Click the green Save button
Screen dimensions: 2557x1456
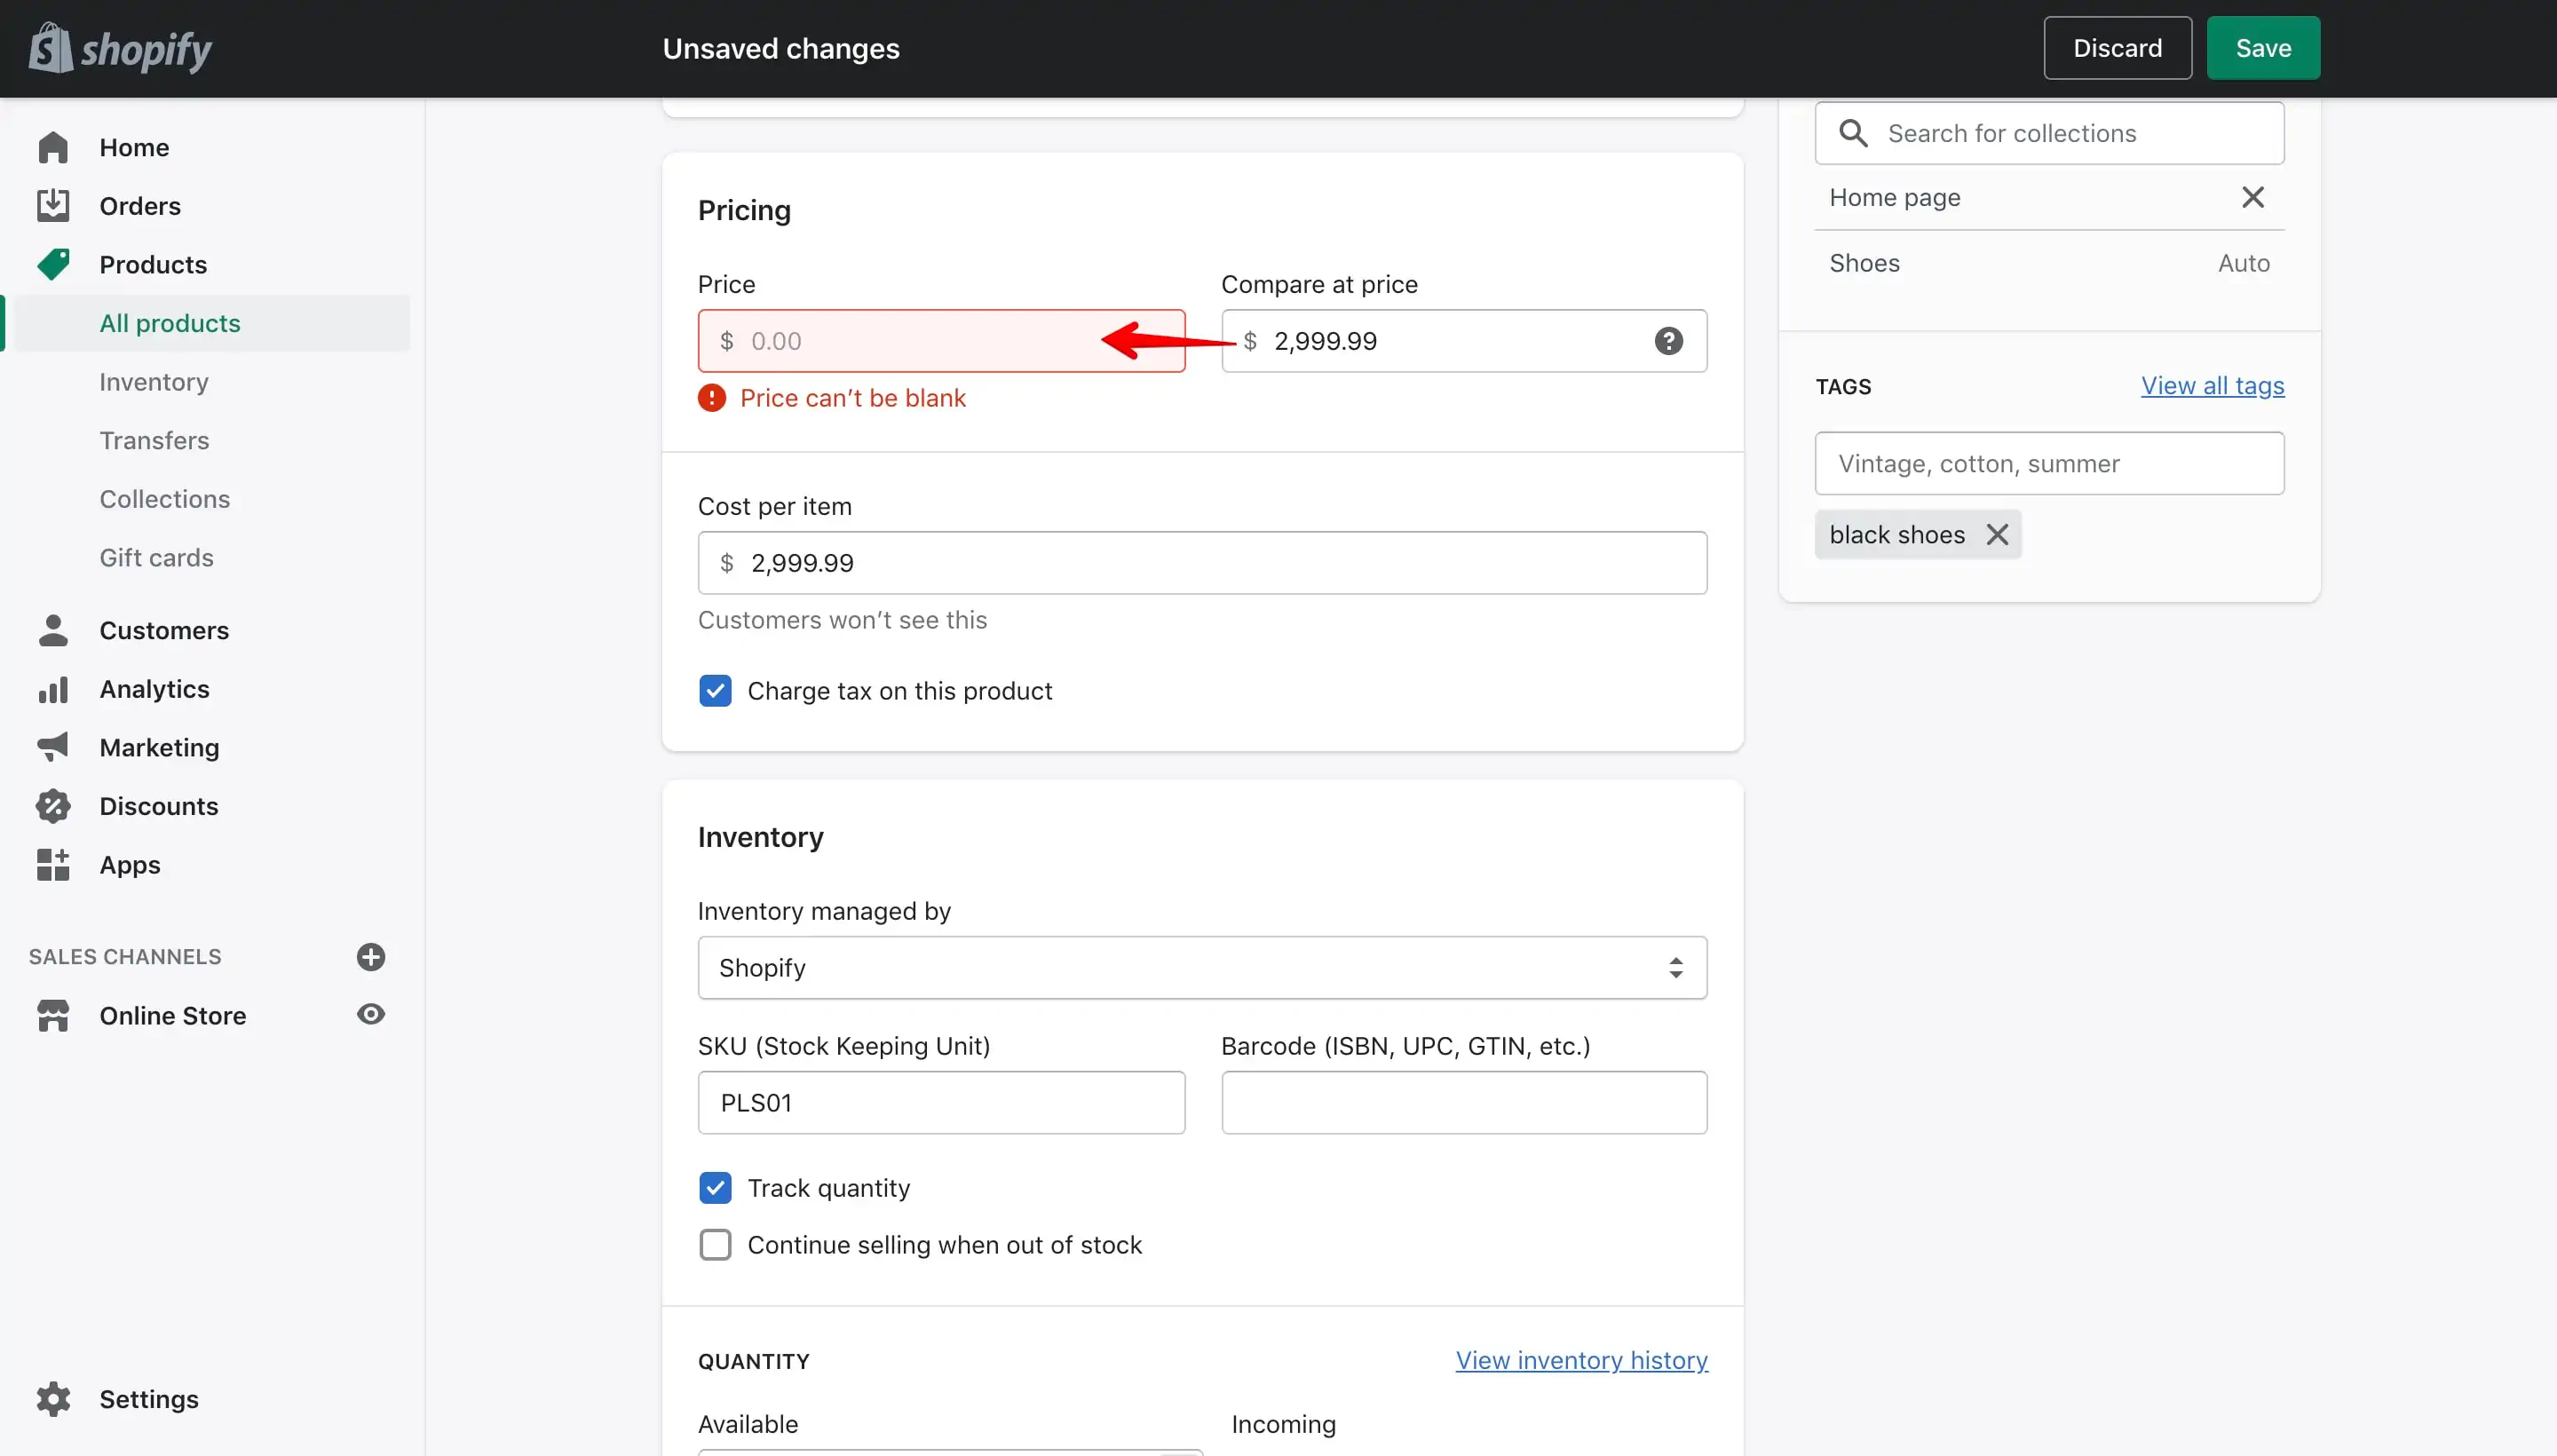2263,48
